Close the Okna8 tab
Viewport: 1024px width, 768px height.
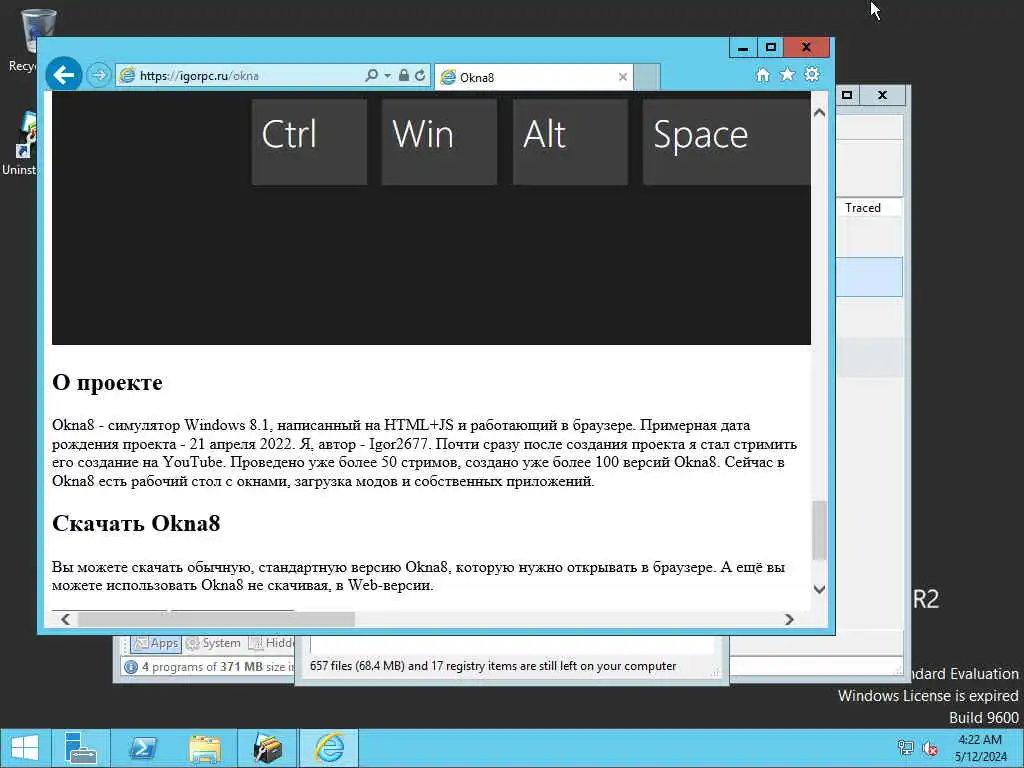click(x=622, y=77)
